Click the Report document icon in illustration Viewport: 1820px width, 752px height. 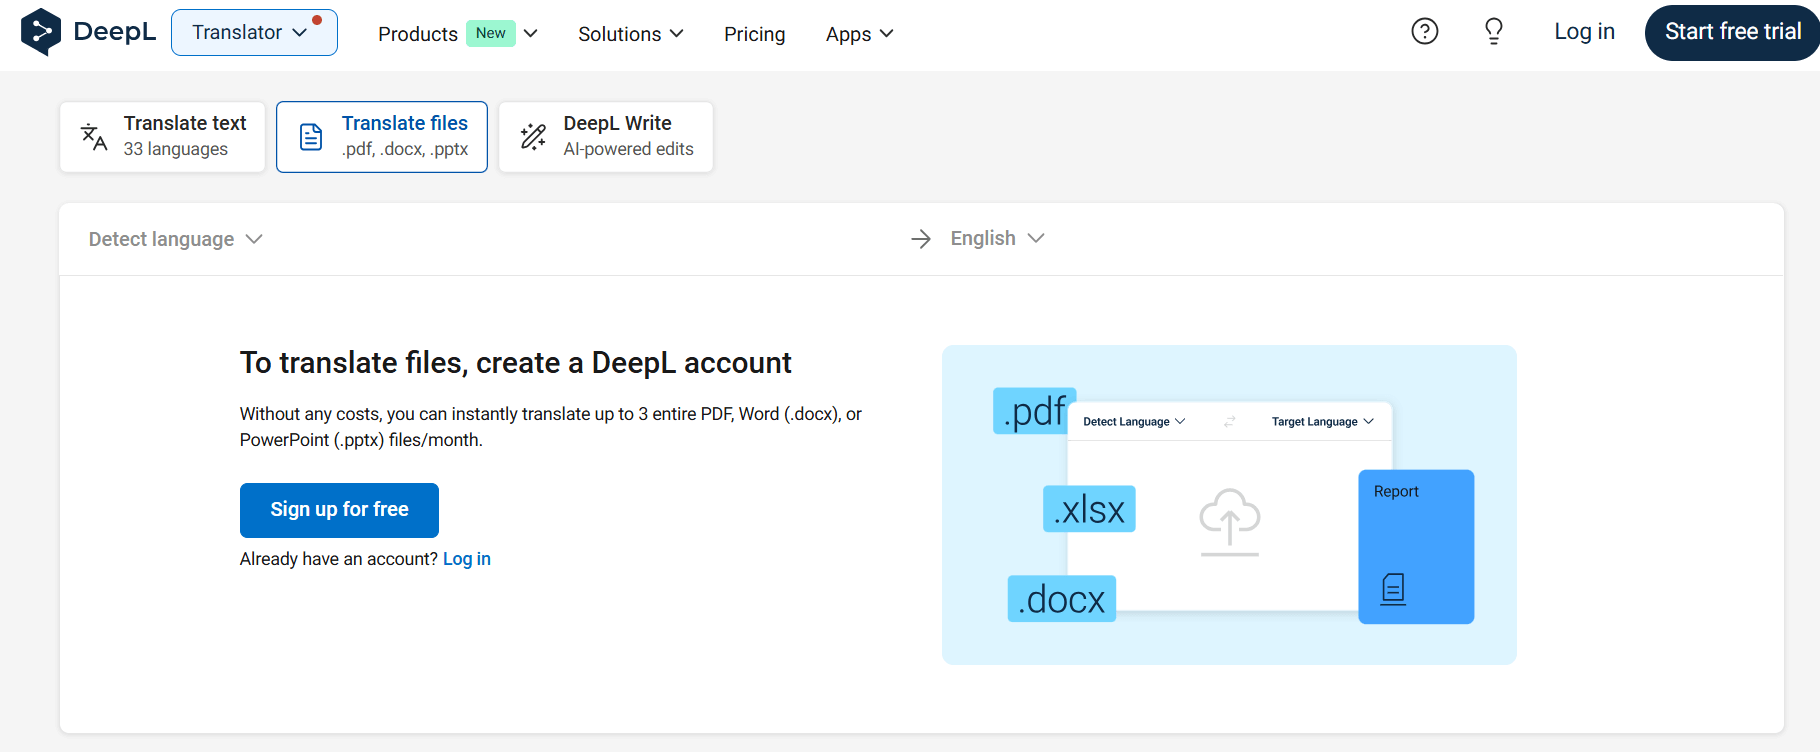[1393, 589]
